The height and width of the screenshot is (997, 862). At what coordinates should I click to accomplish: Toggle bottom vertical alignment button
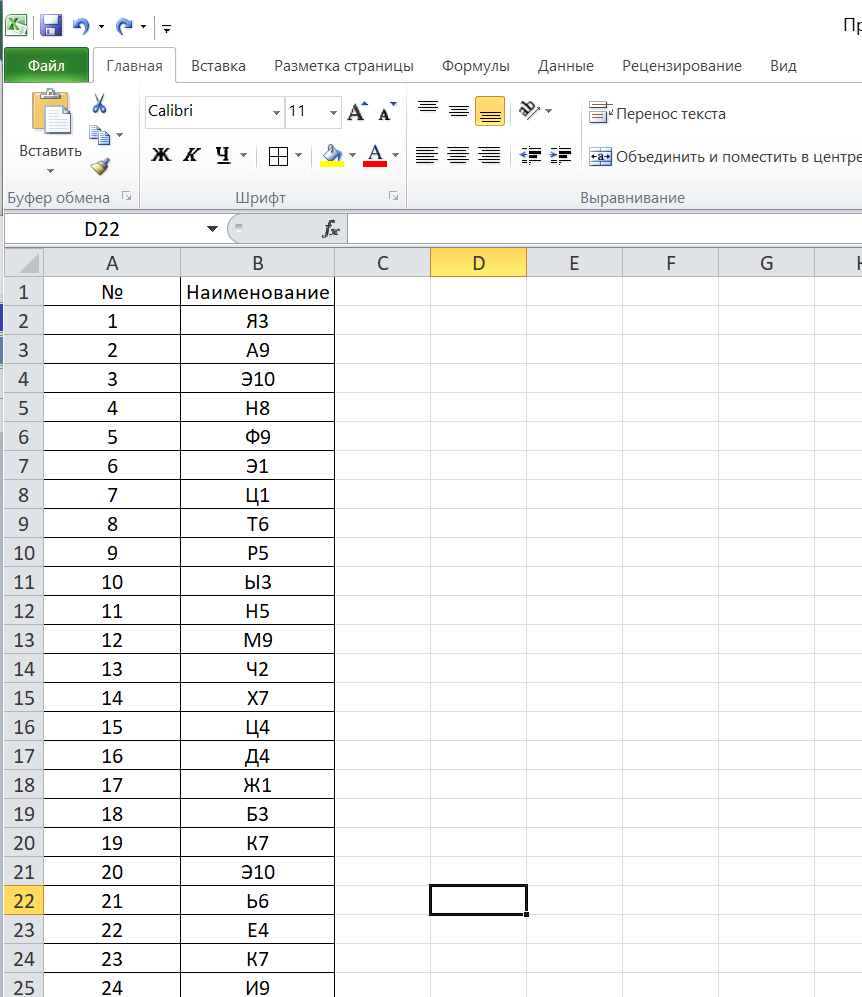490,111
